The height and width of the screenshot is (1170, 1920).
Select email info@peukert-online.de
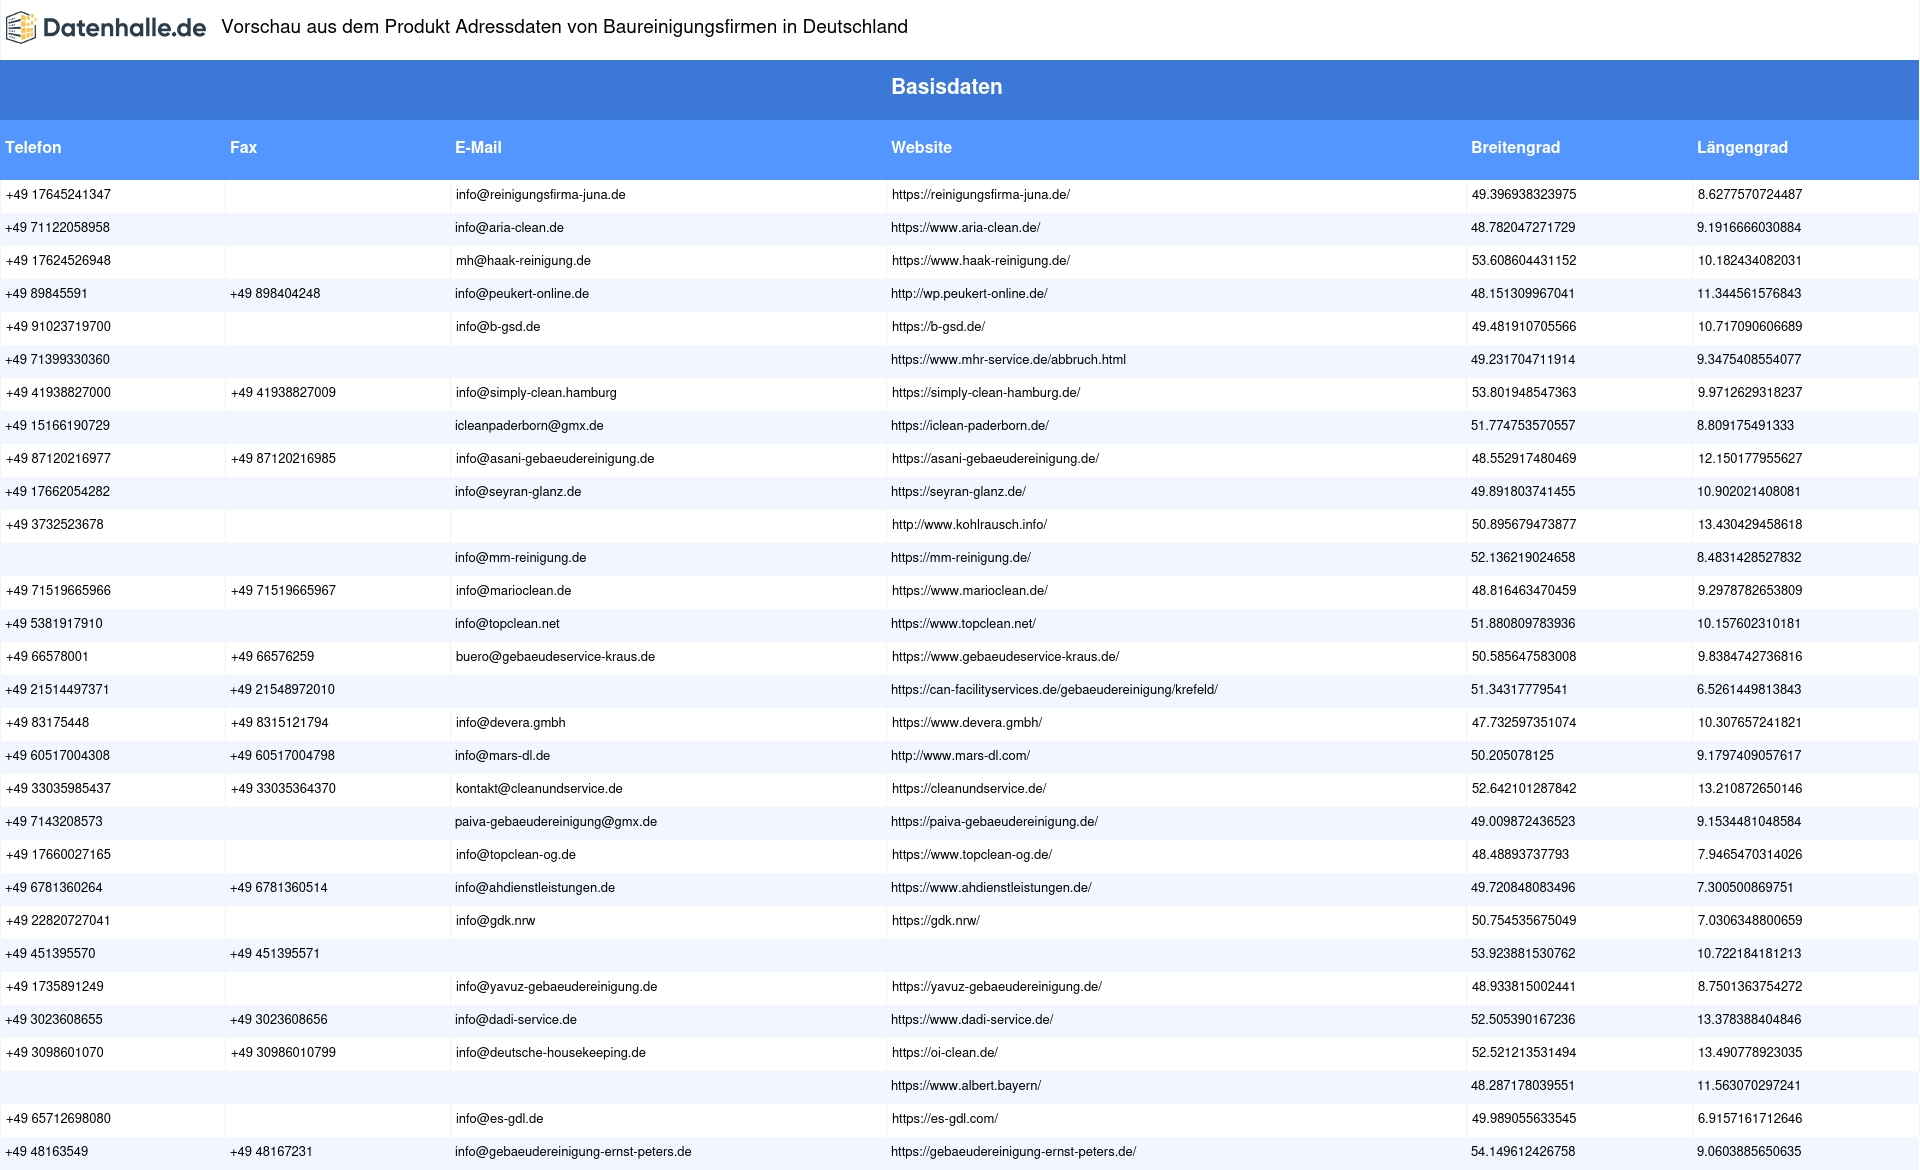pyautogui.click(x=522, y=294)
